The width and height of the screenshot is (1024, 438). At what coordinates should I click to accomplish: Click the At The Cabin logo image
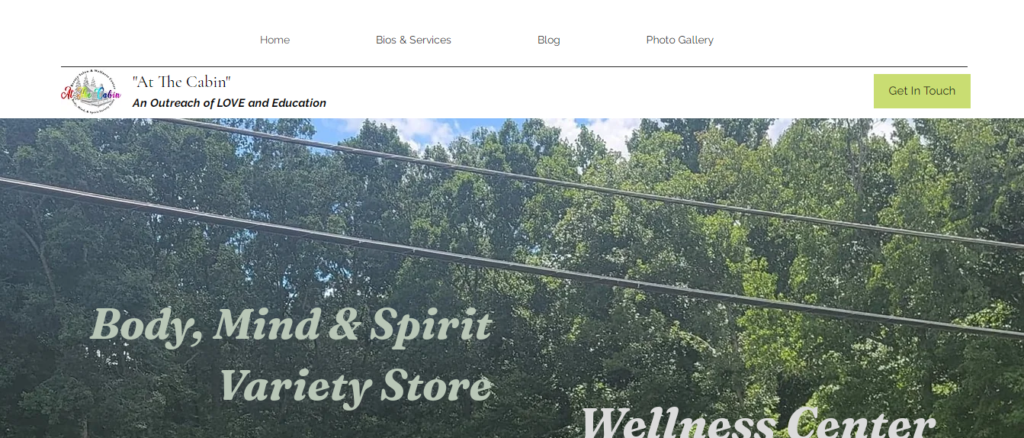[91, 93]
